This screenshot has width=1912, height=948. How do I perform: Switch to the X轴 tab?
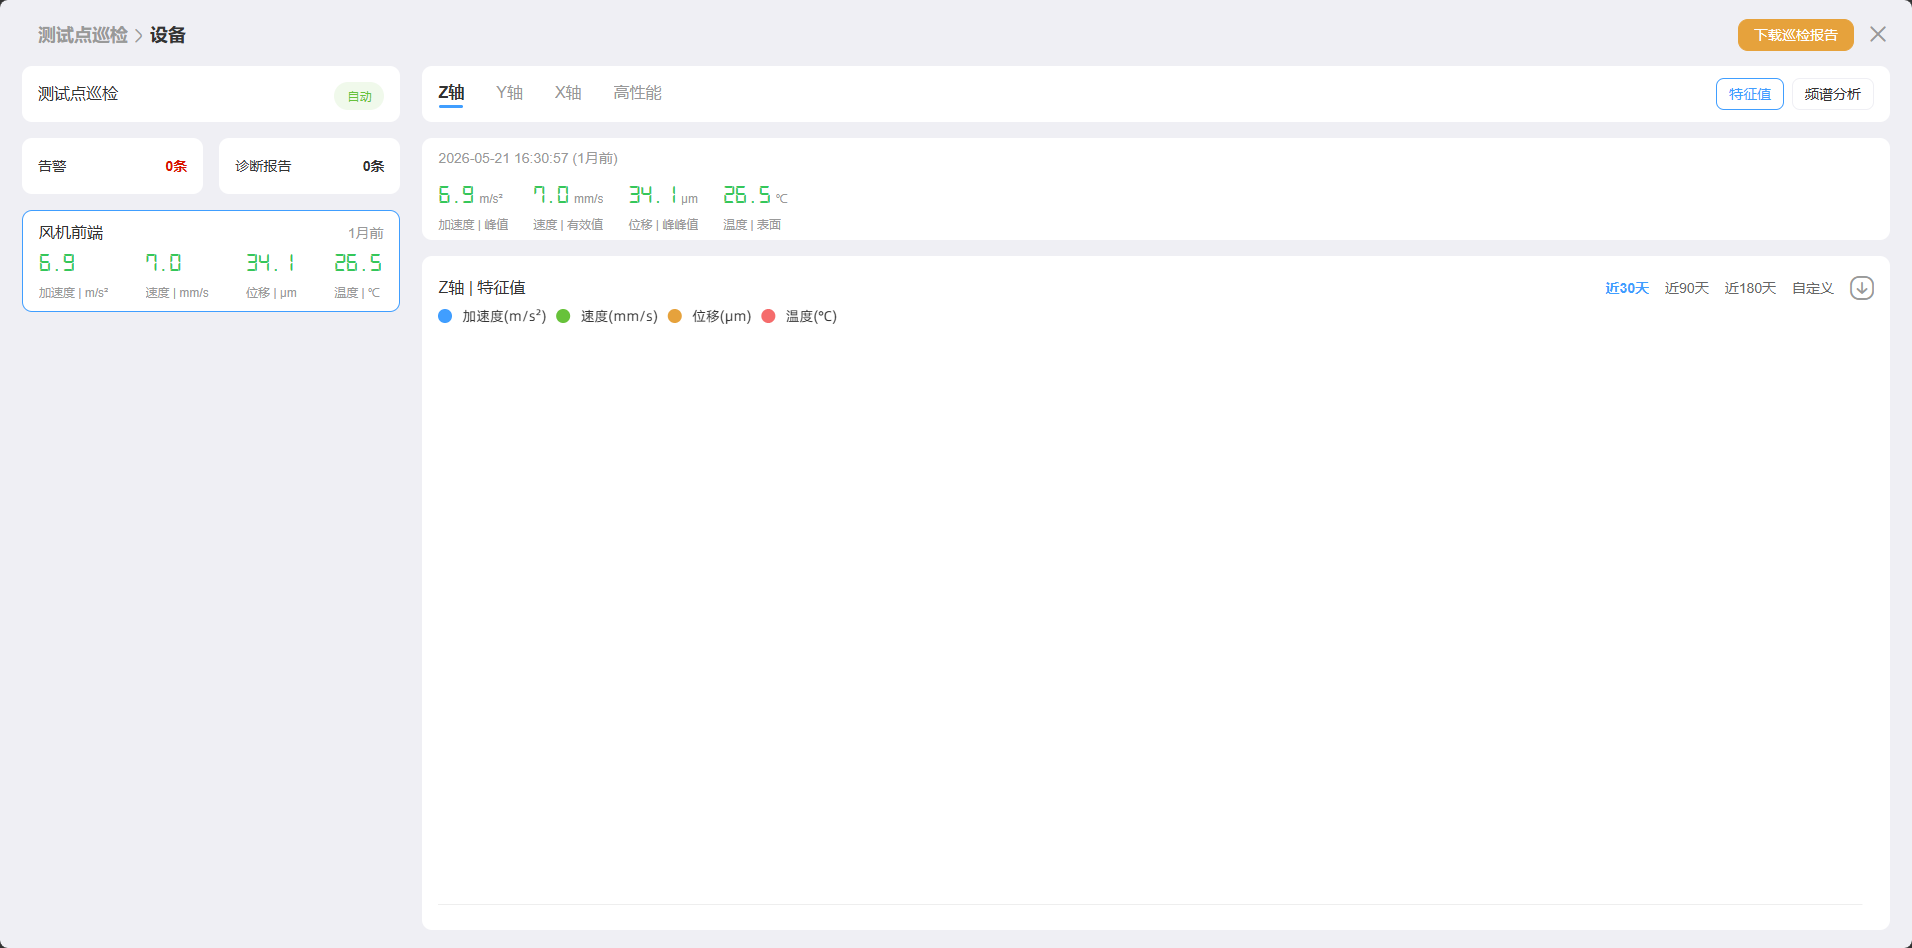[568, 93]
